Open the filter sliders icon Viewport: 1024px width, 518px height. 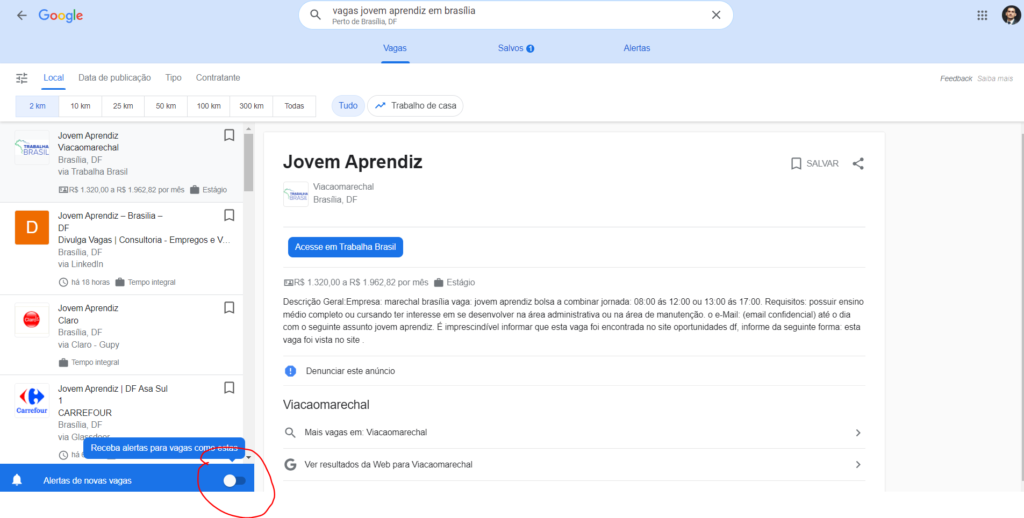pos(22,78)
